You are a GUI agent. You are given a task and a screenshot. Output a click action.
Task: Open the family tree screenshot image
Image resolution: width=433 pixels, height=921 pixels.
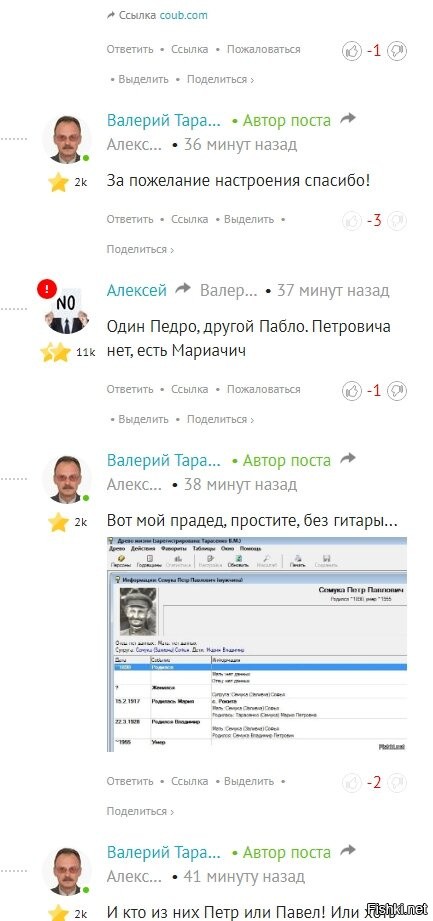257,644
